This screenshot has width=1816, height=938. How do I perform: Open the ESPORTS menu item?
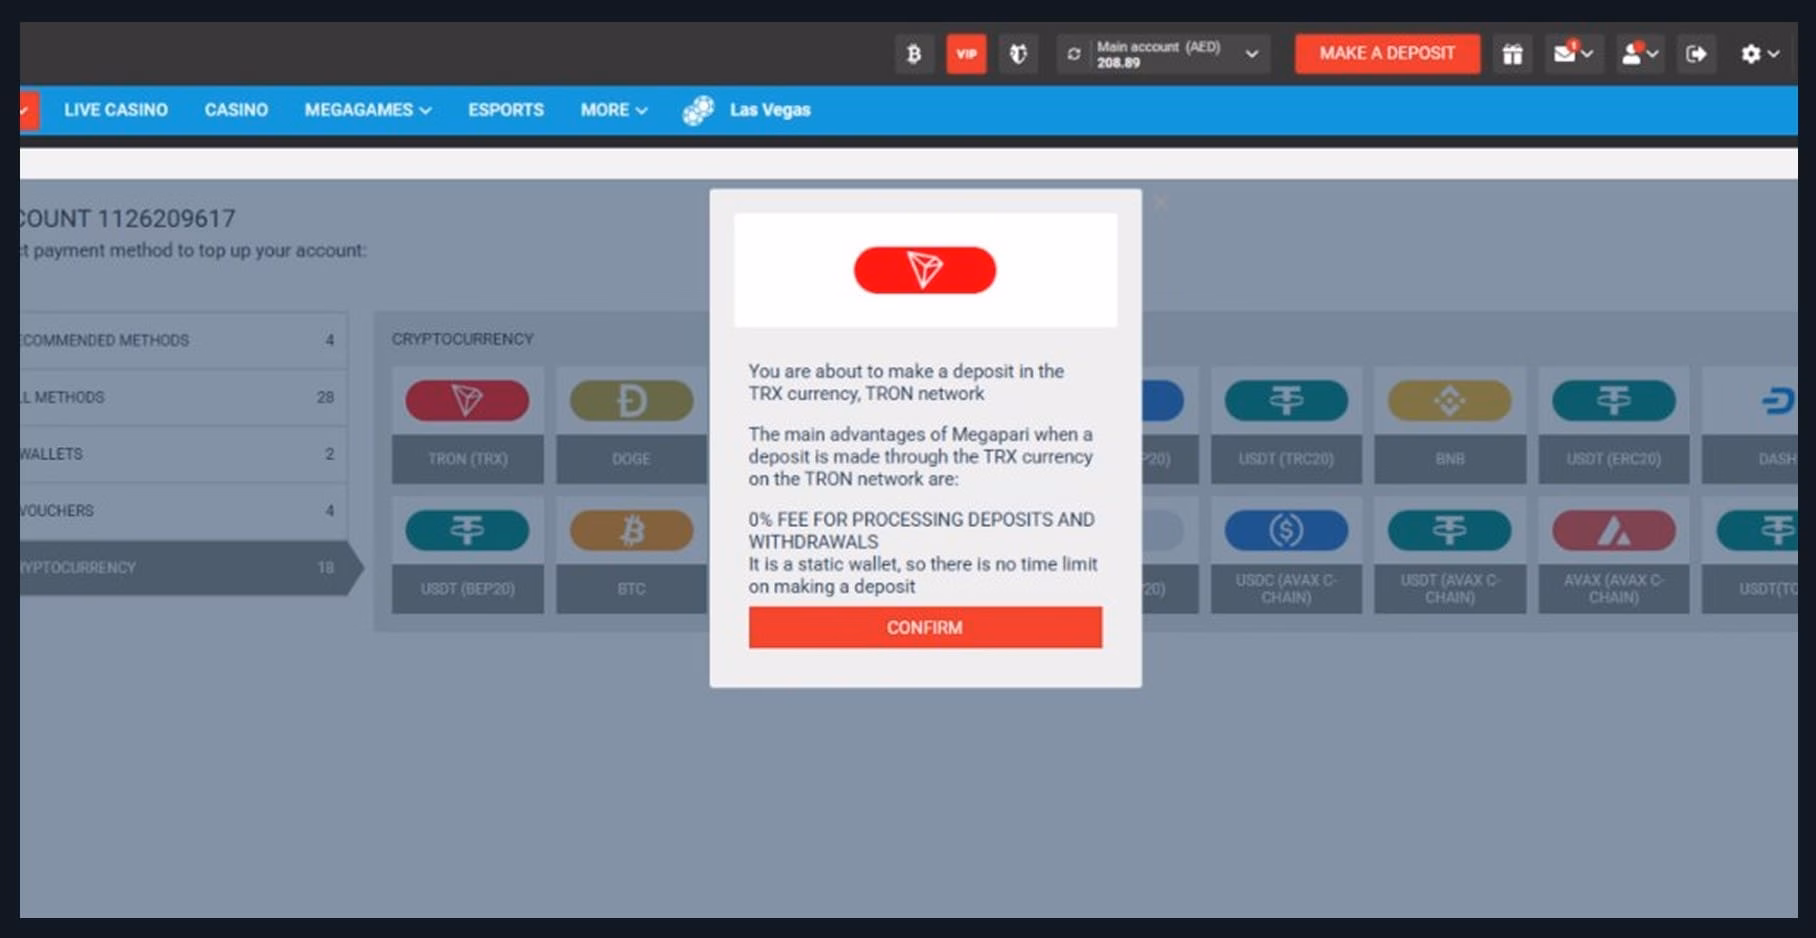[506, 110]
